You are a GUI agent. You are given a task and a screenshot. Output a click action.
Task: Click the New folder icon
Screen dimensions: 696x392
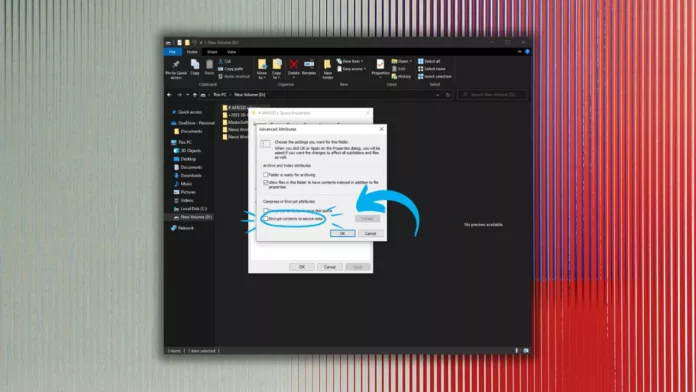[328, 65]
